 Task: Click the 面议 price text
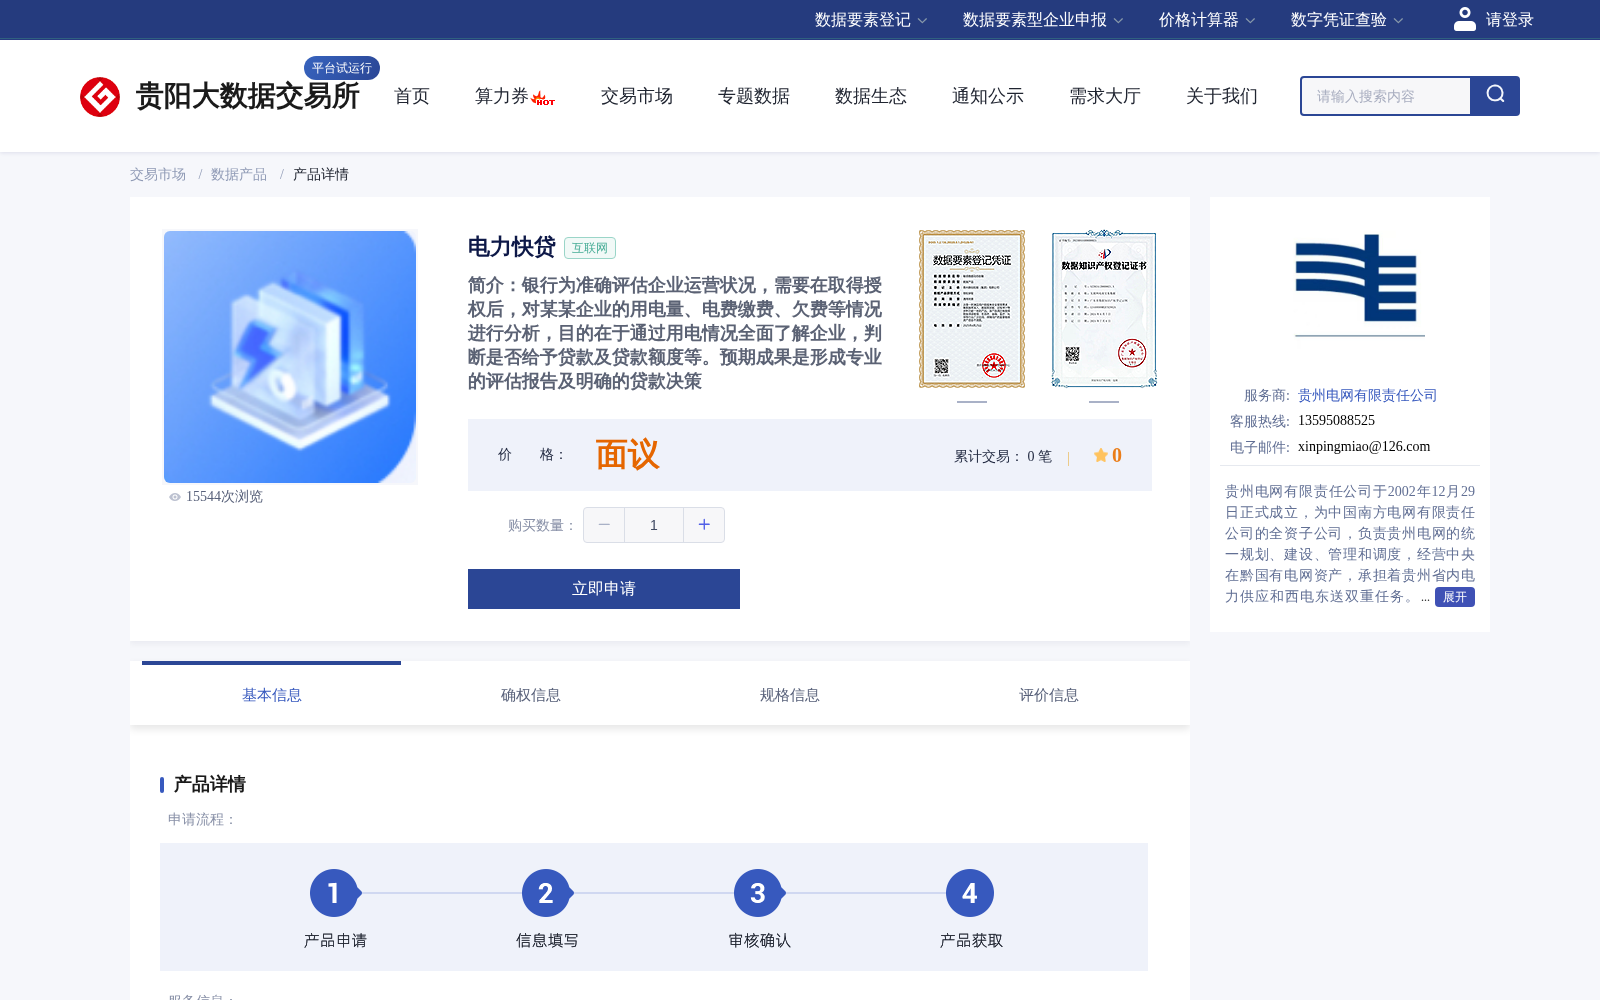click(628, 455)
